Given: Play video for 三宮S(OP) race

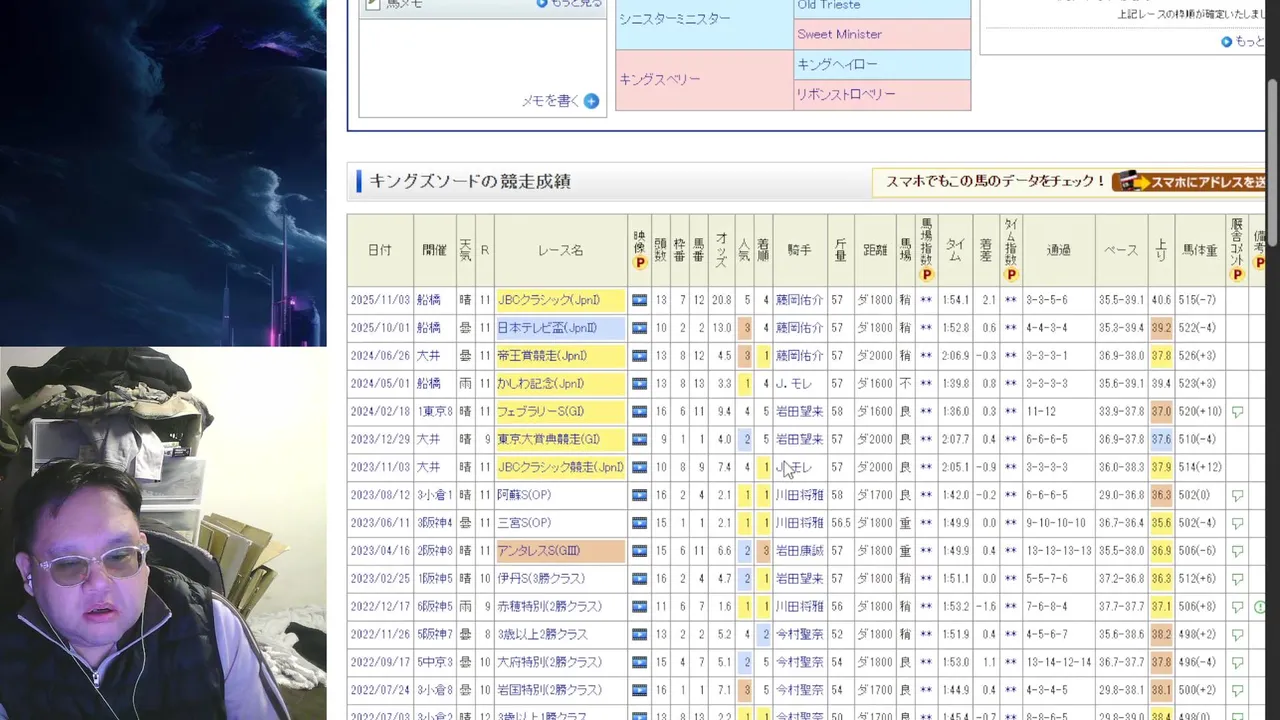Looking at the screenshot, I should tap(639, 523).
